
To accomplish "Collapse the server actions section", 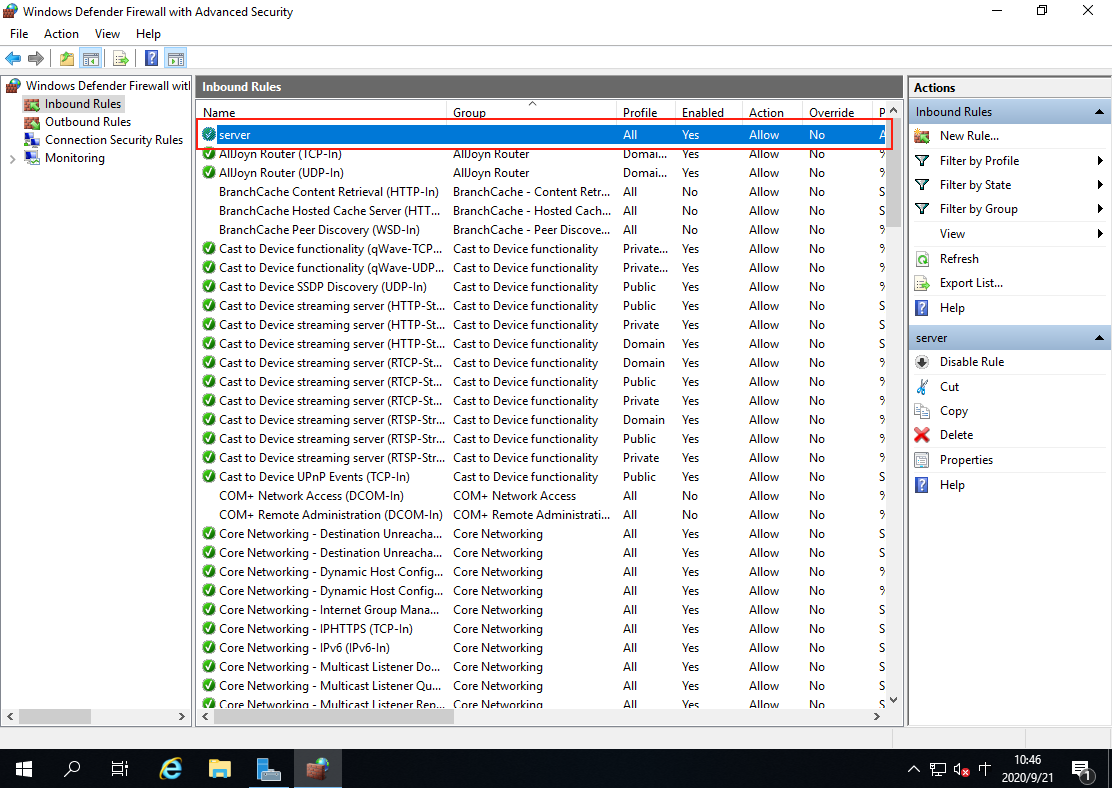I will (x=1099, y=338).
